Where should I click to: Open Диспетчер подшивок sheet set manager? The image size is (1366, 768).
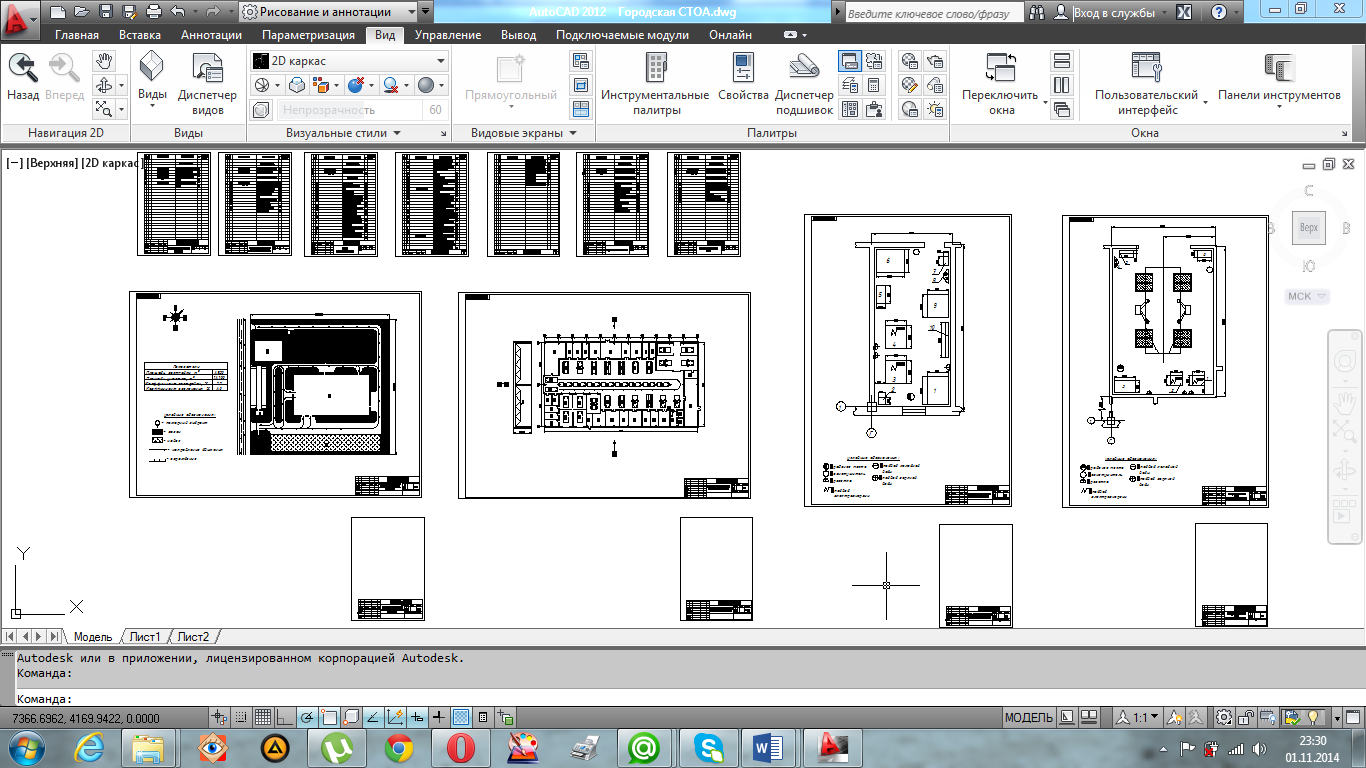click(x=804, y=83)
